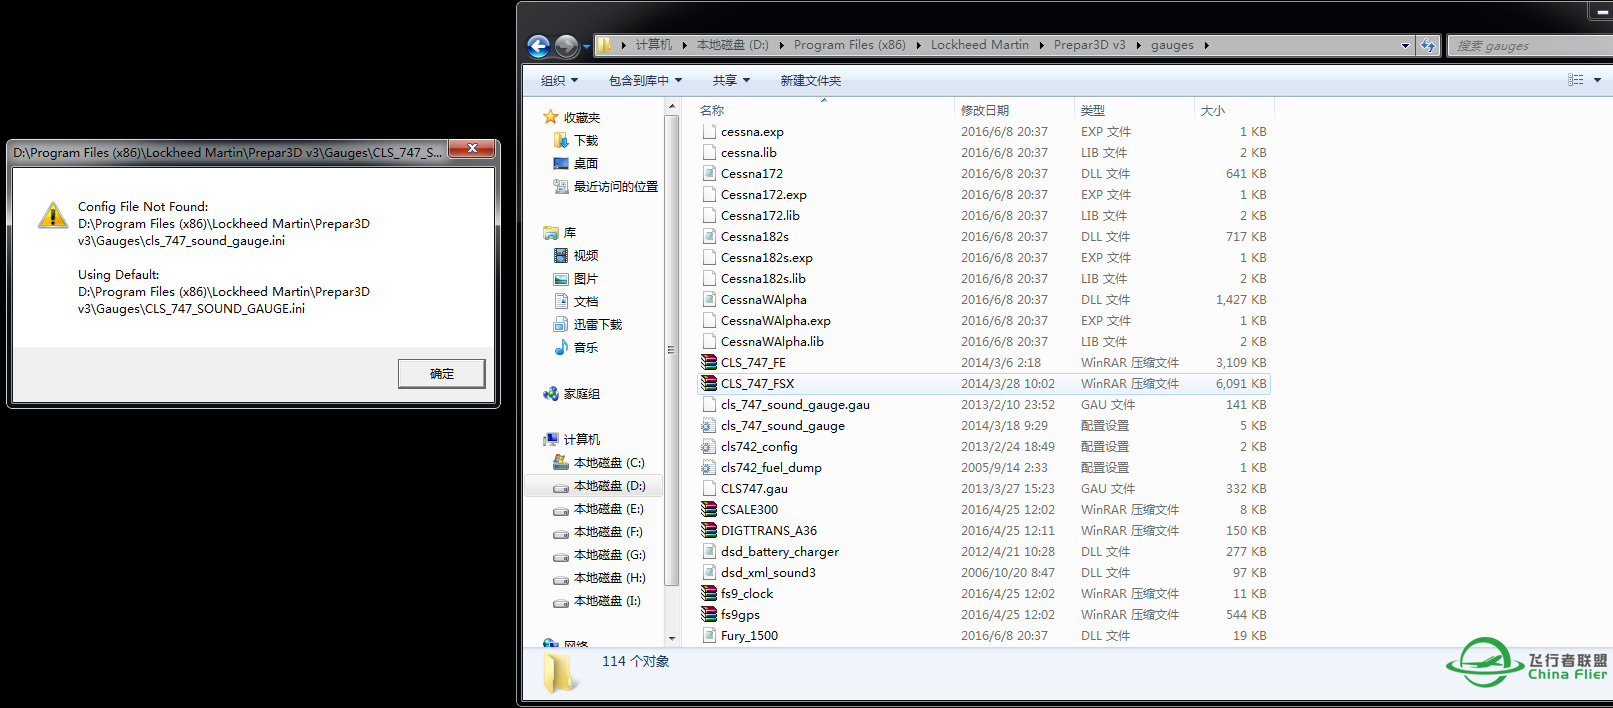Viewport: 1613px width, 708px height.
Task: Click the refresh button beside address bar
Action: point(1427,46)
